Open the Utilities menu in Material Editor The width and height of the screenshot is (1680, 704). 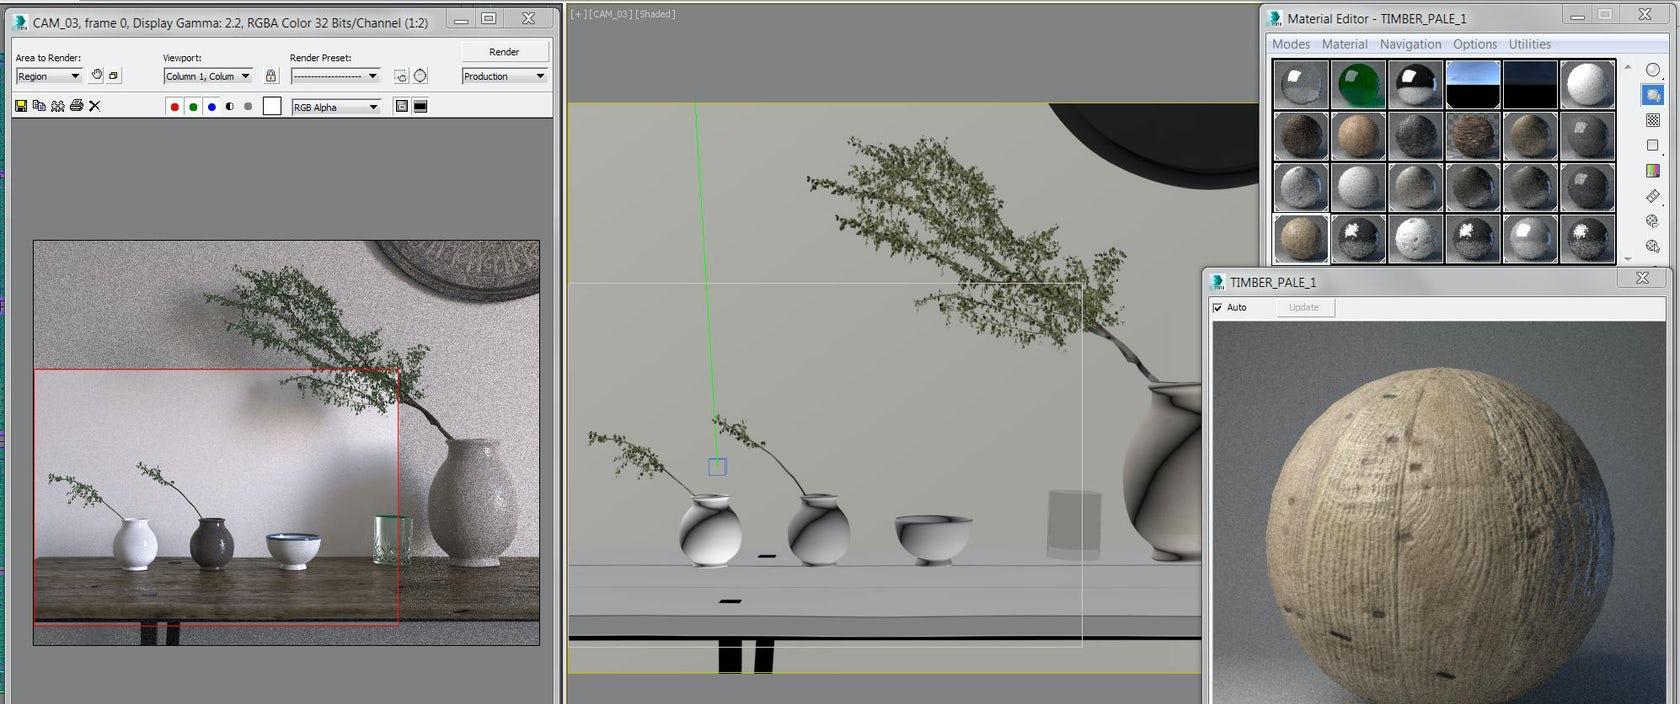1530,44
